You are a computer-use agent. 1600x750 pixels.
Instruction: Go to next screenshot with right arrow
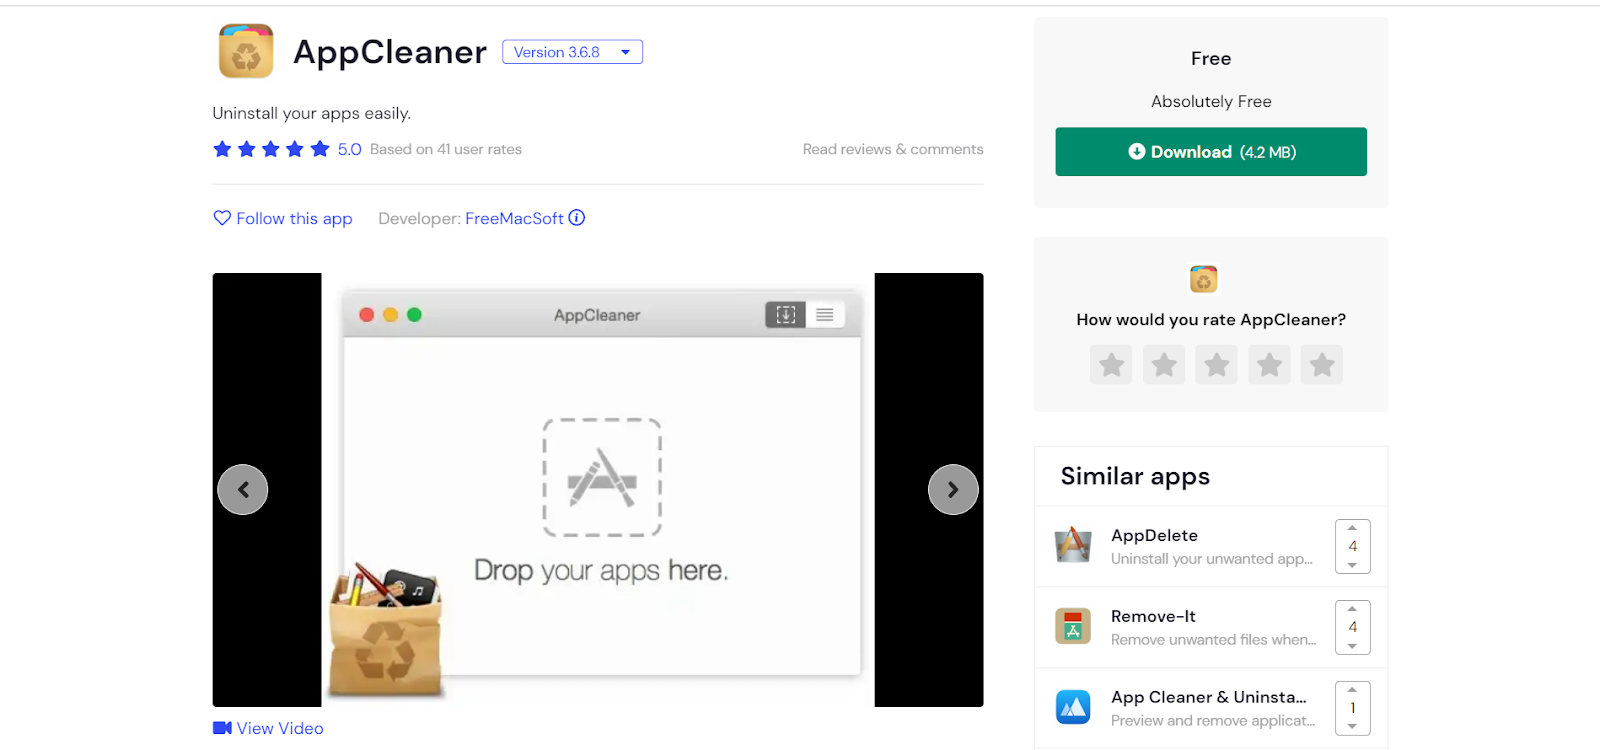pos(953,490)
